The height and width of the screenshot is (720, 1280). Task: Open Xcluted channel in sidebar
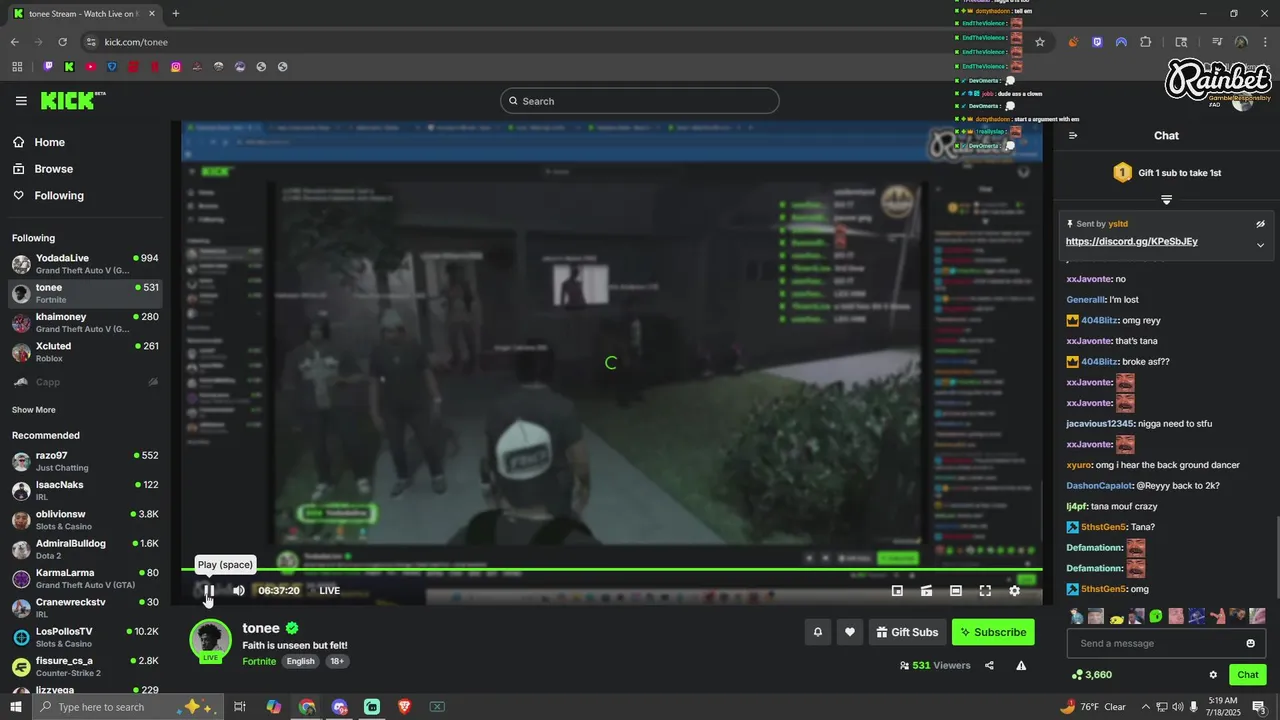(85, 352)
